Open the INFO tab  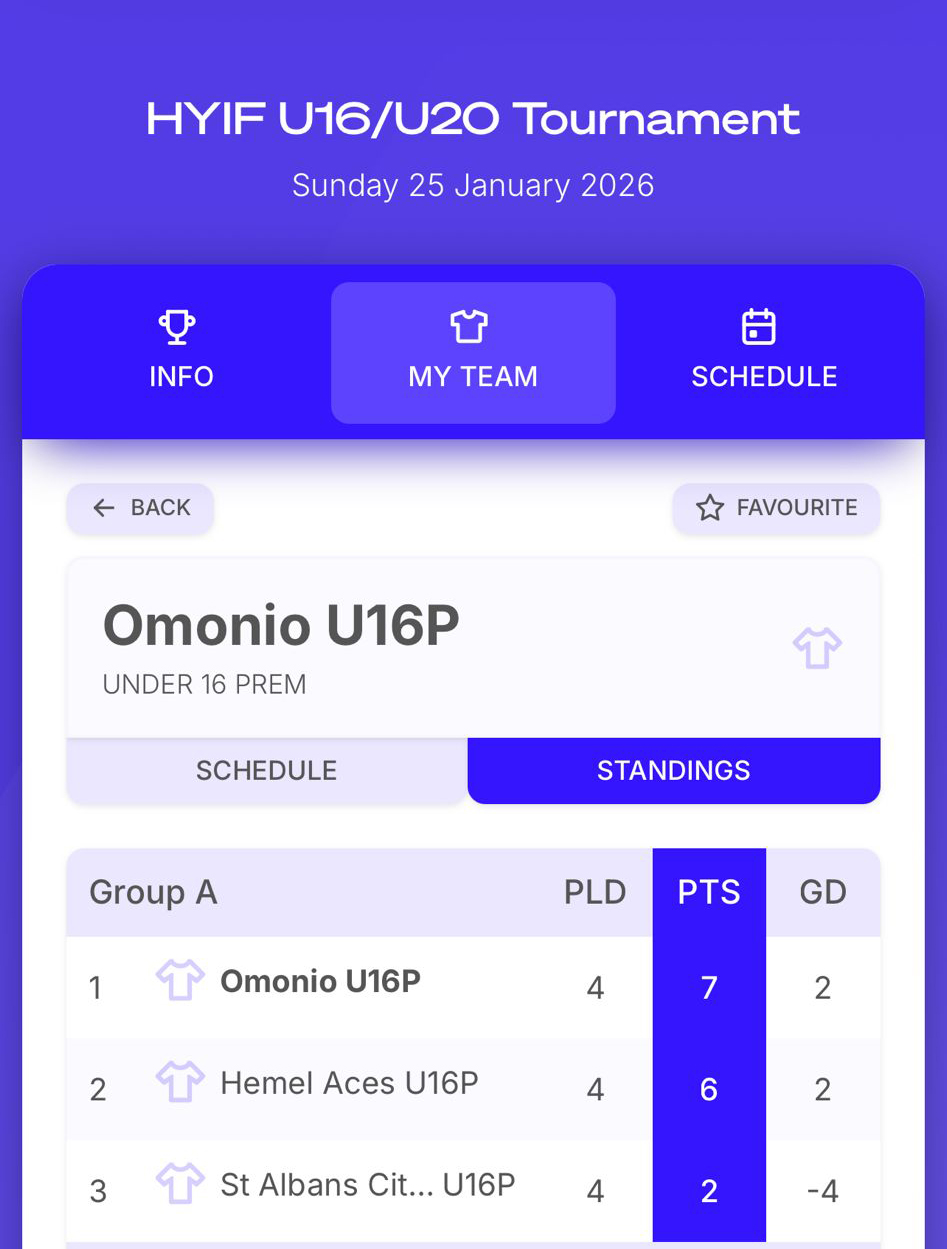(181, 353)
